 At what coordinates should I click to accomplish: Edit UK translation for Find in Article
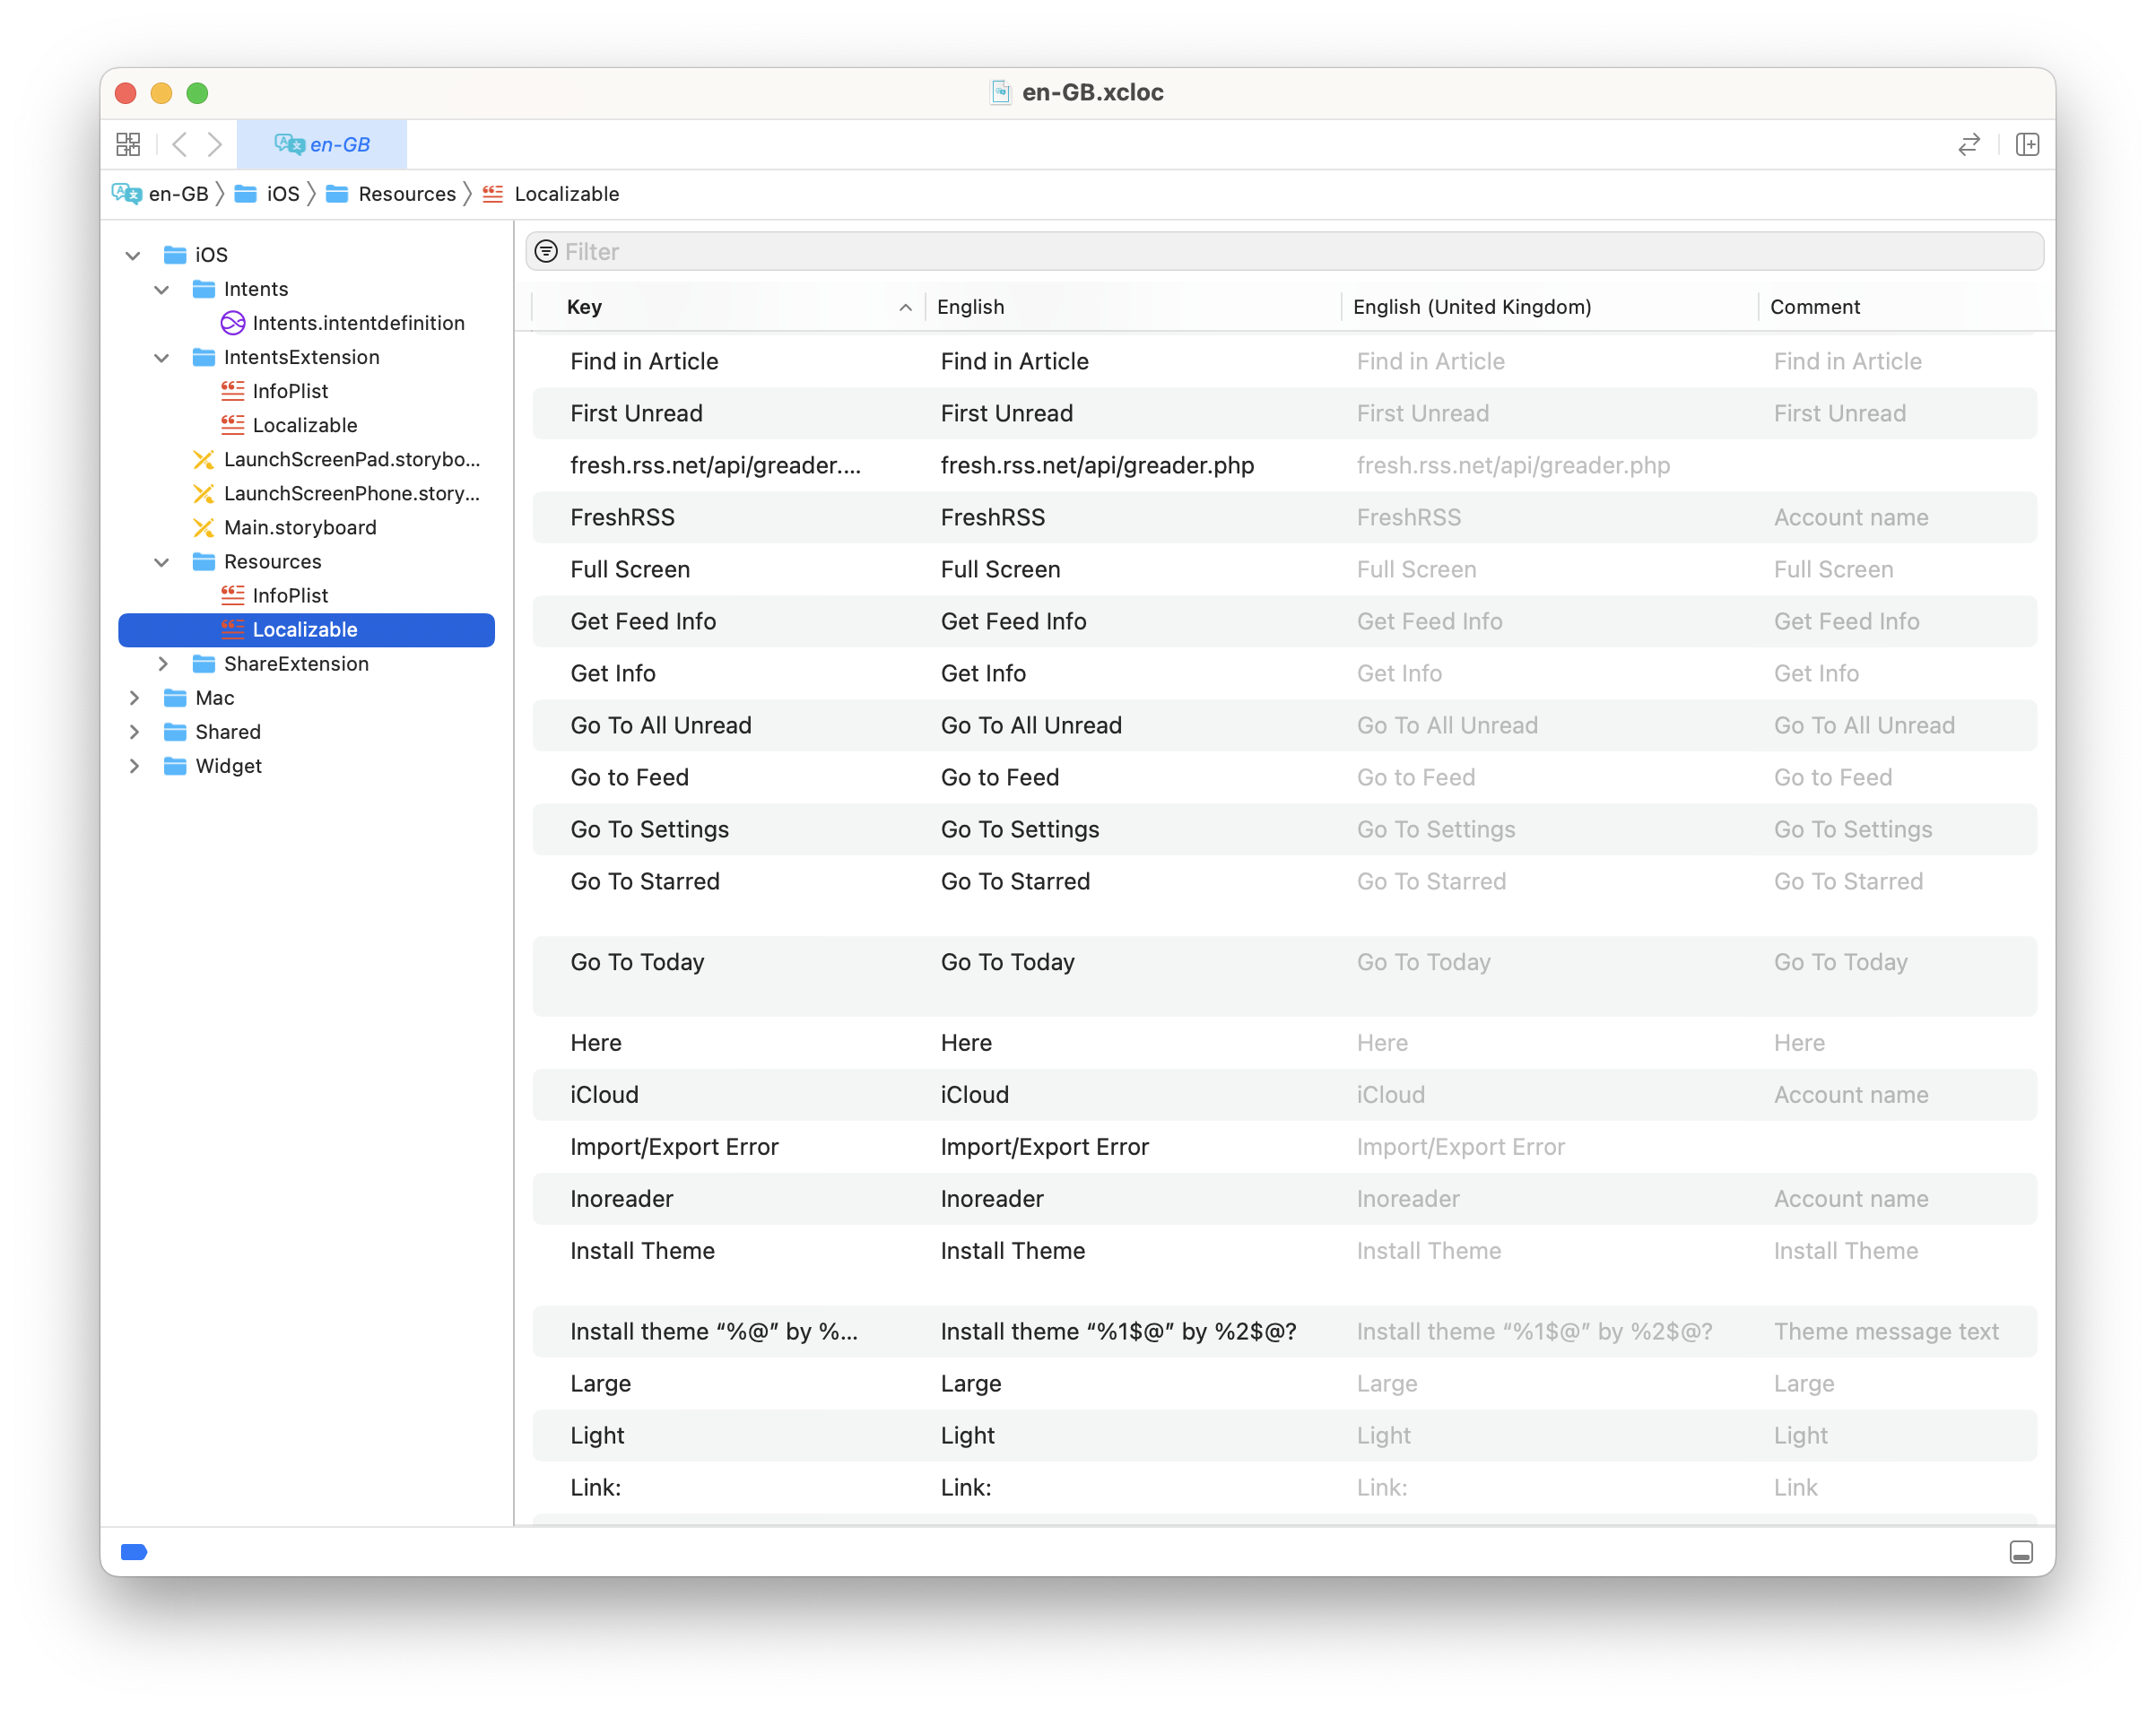pyautogui.click(x=1430, y=361)
